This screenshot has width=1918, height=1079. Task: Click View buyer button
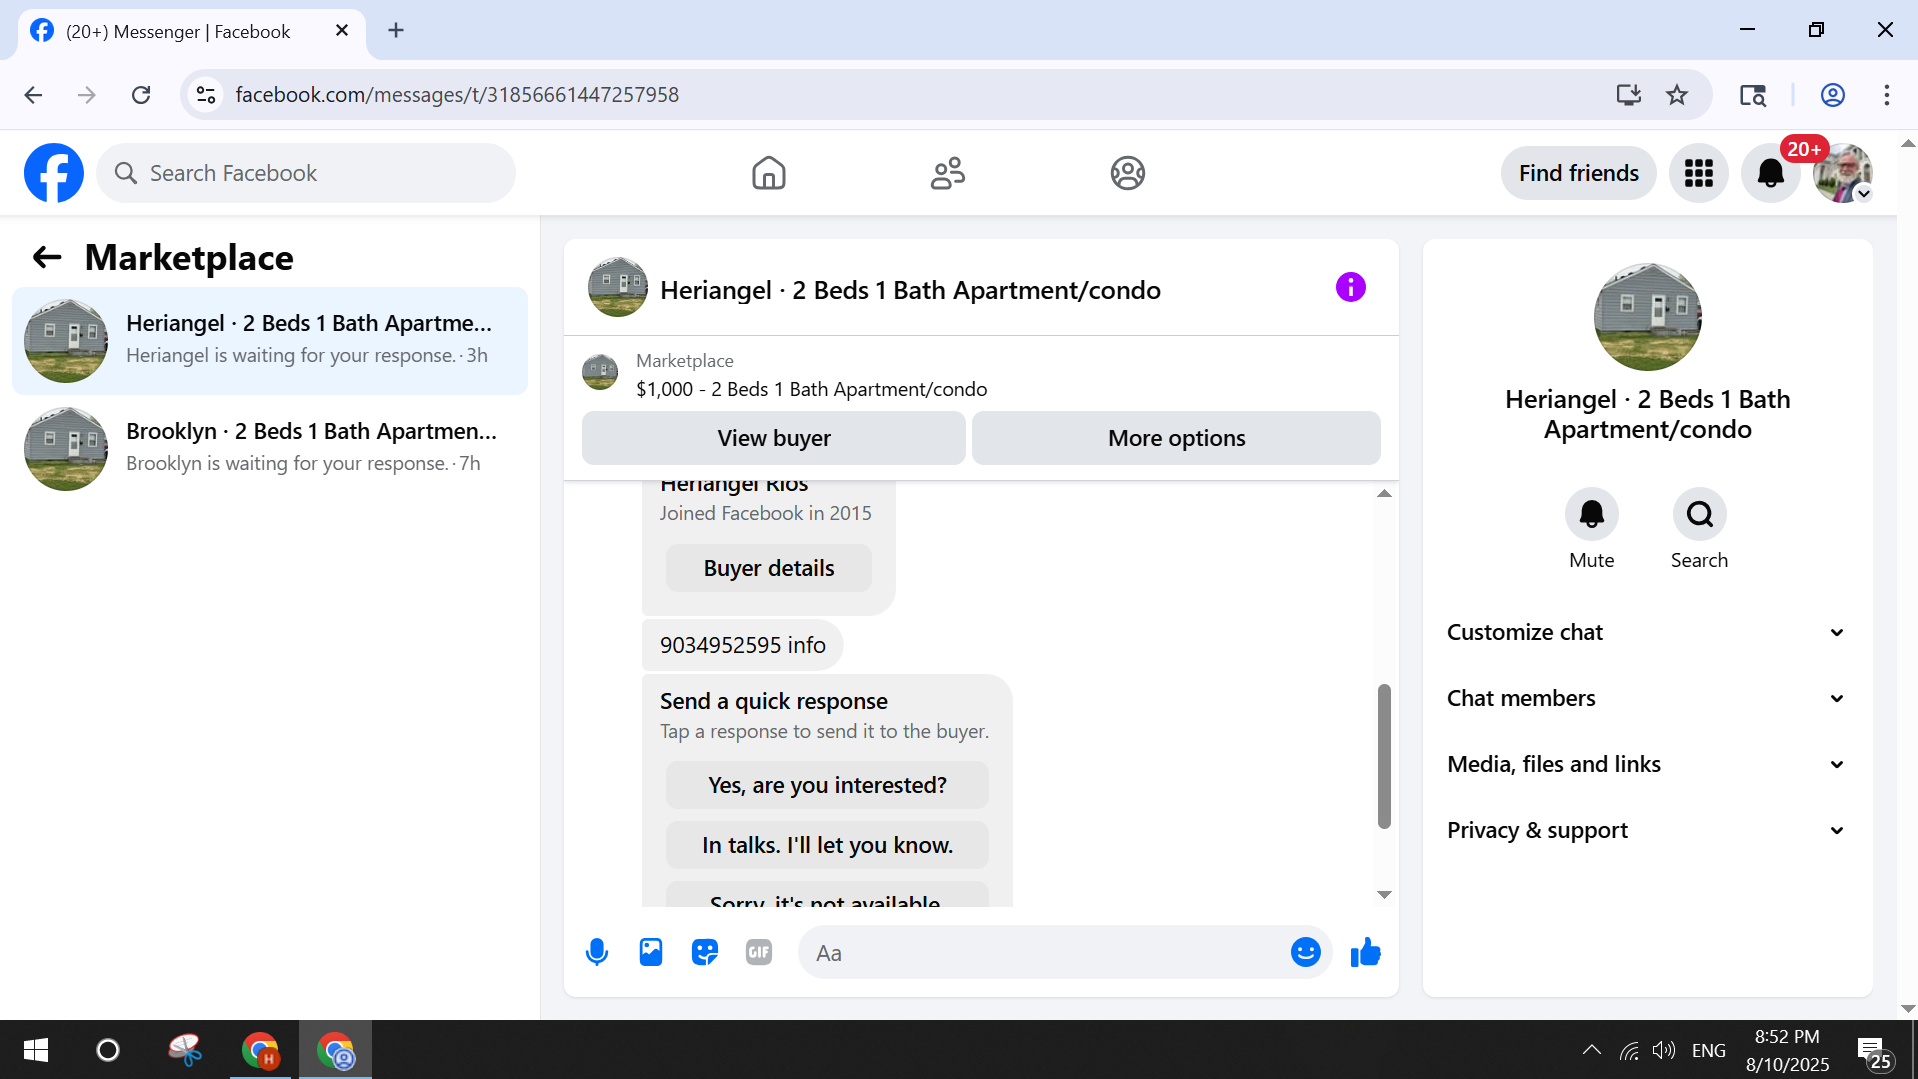[773, 438]
